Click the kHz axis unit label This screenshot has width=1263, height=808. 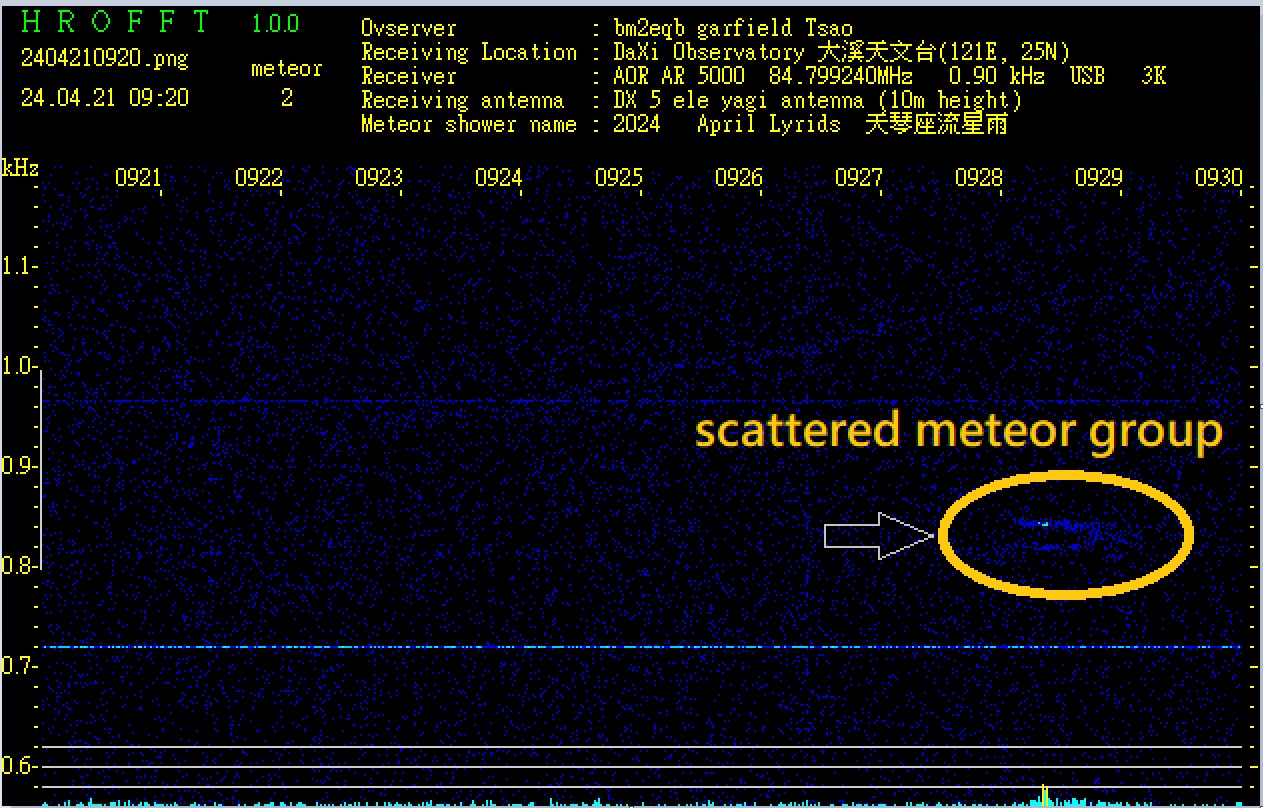20,168
